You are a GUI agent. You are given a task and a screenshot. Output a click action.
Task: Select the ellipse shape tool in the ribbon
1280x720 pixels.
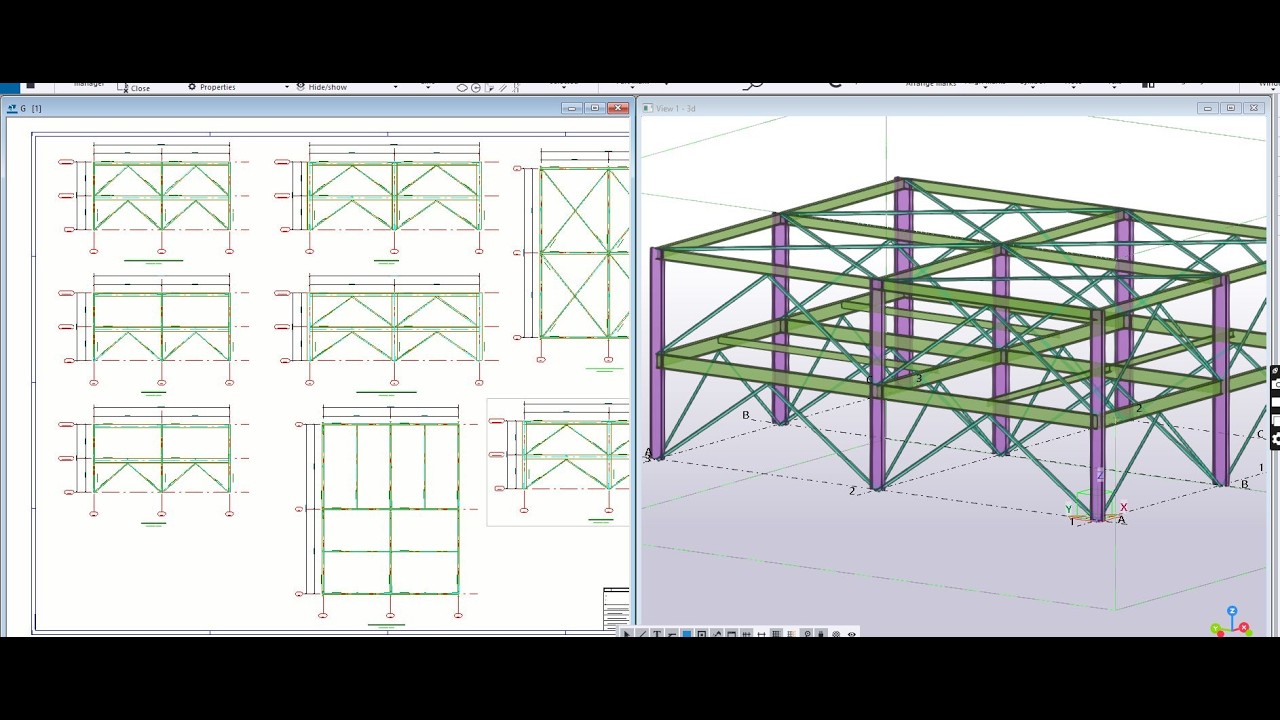[x=462, y=88]
